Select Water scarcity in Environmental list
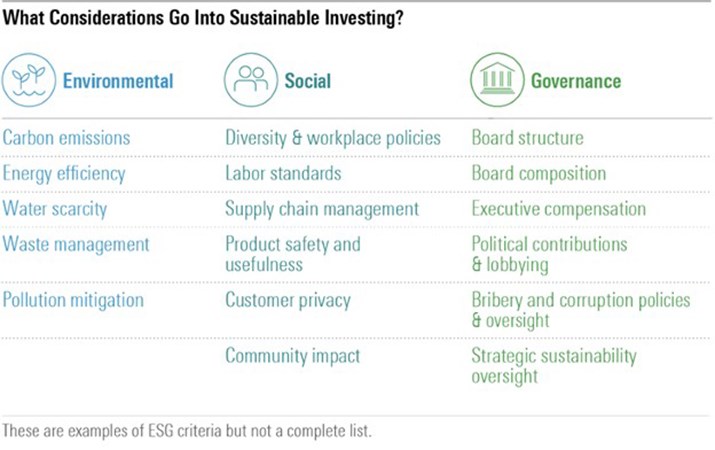 click(x=54, y=210)
